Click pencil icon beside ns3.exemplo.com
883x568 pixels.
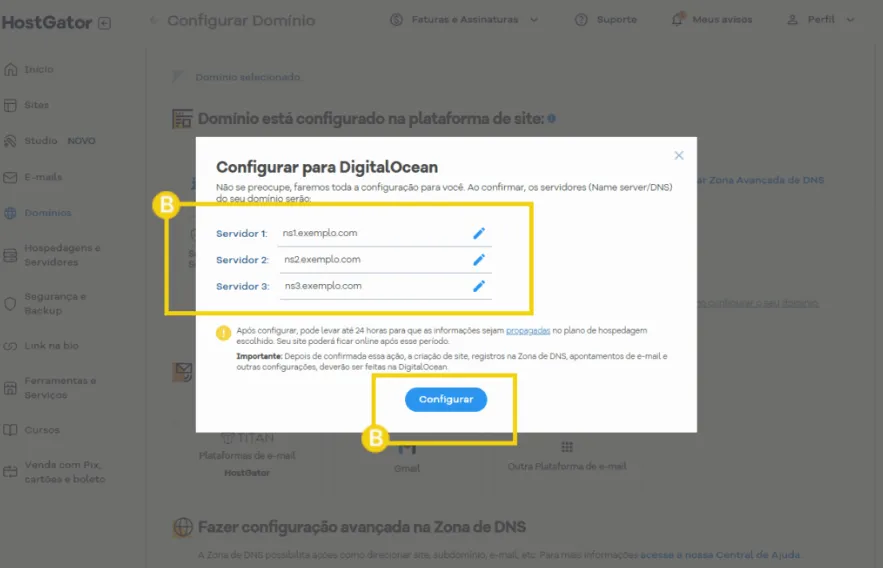[x=479, y=286]
